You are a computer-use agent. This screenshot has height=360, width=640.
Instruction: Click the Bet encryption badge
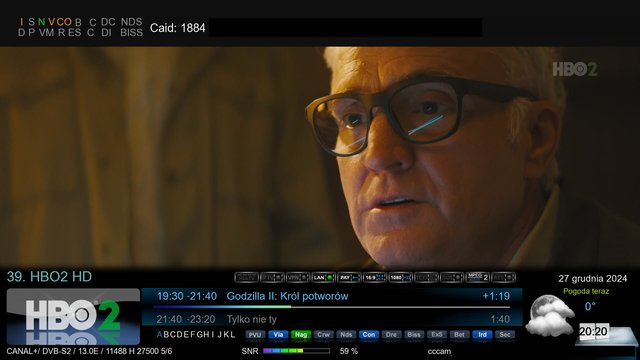tap(459, 335)
